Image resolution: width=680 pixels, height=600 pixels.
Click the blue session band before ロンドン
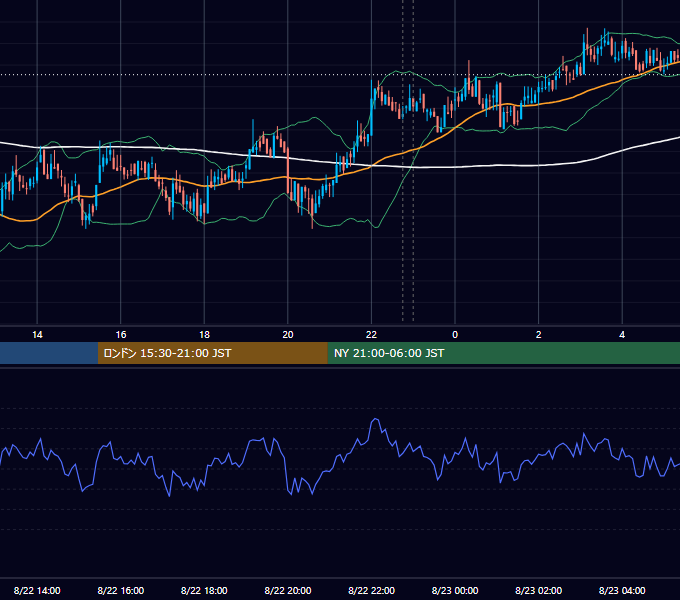[x=49, y=353]
